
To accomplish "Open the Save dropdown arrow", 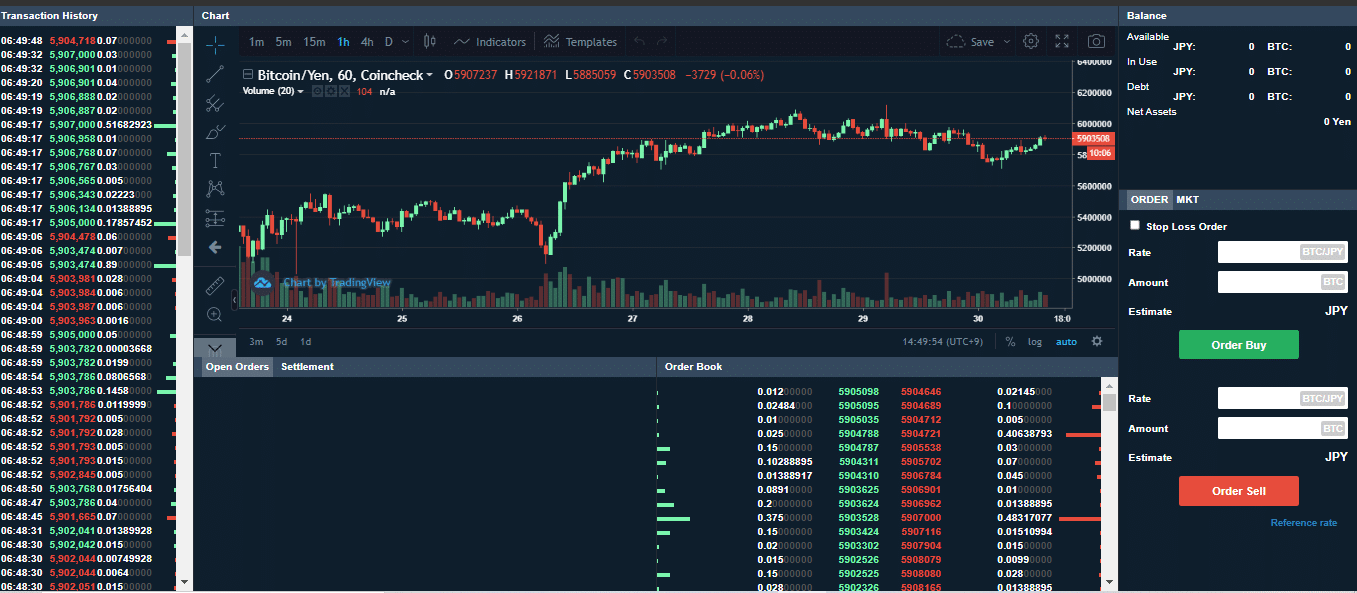I will click(1006, 42).
